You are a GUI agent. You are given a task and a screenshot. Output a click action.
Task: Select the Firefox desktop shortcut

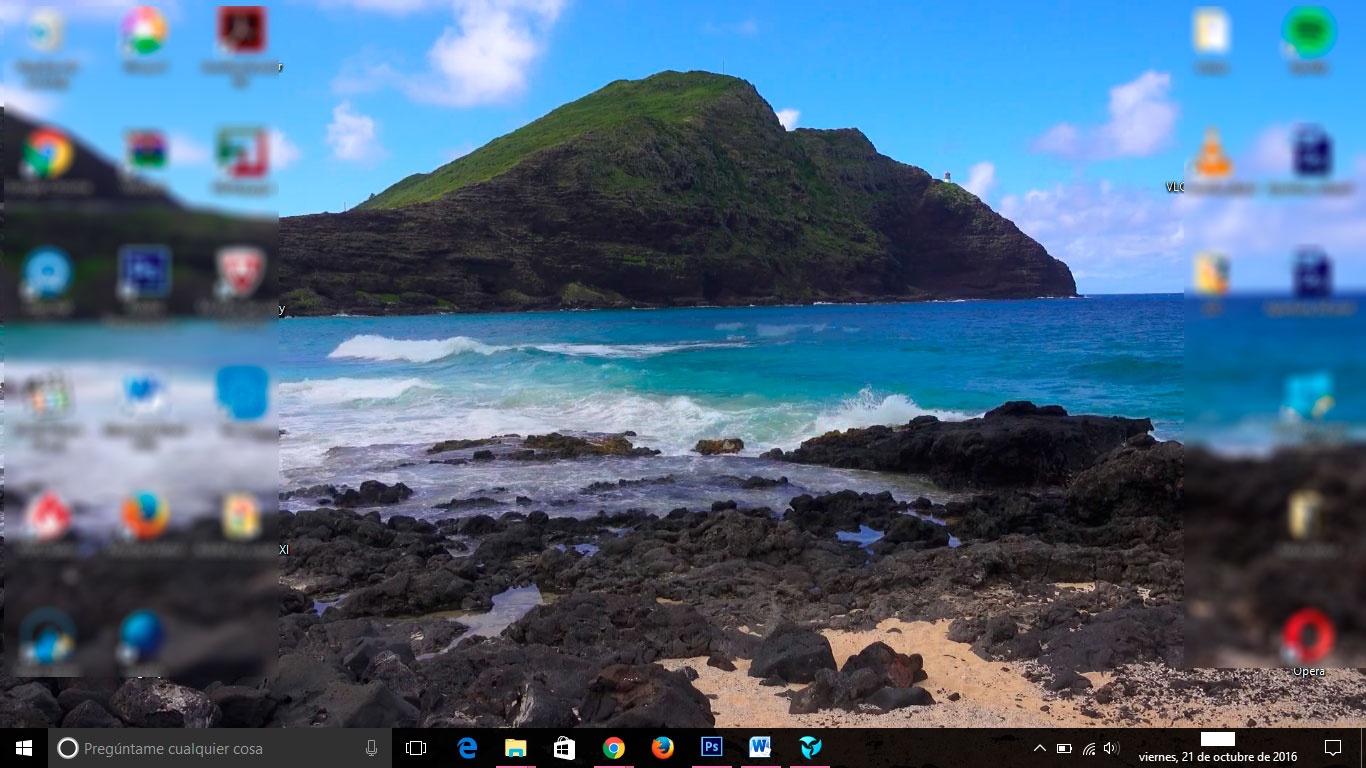point(145,523)
